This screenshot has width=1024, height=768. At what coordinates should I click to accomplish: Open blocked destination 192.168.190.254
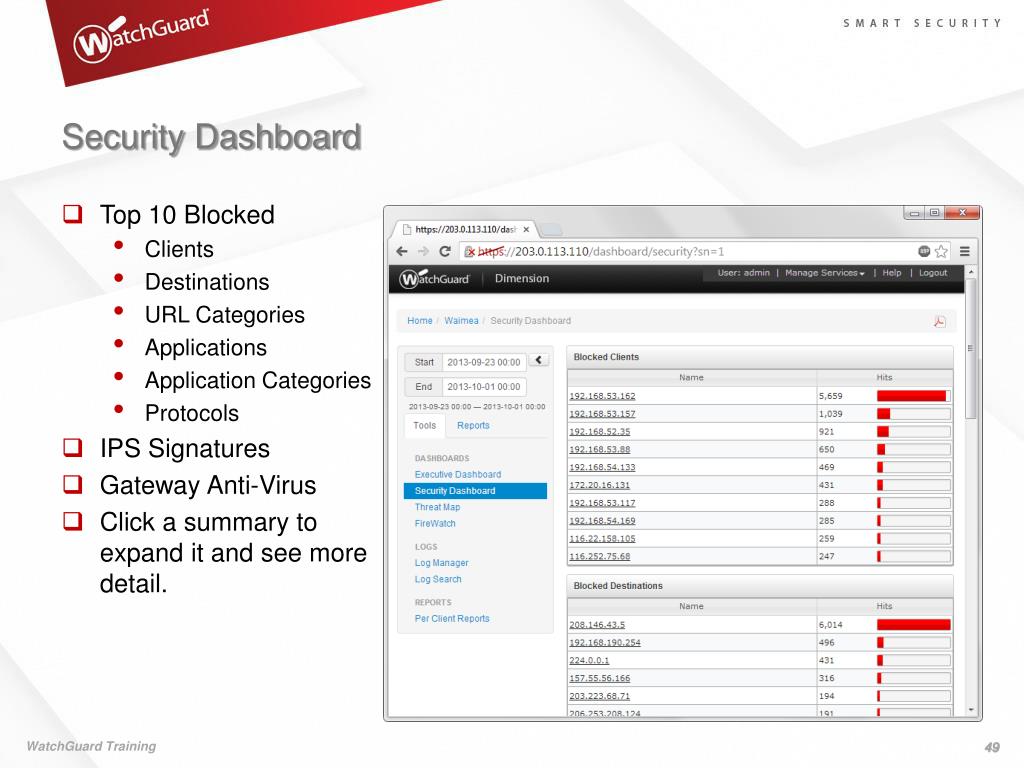(605, 643)
